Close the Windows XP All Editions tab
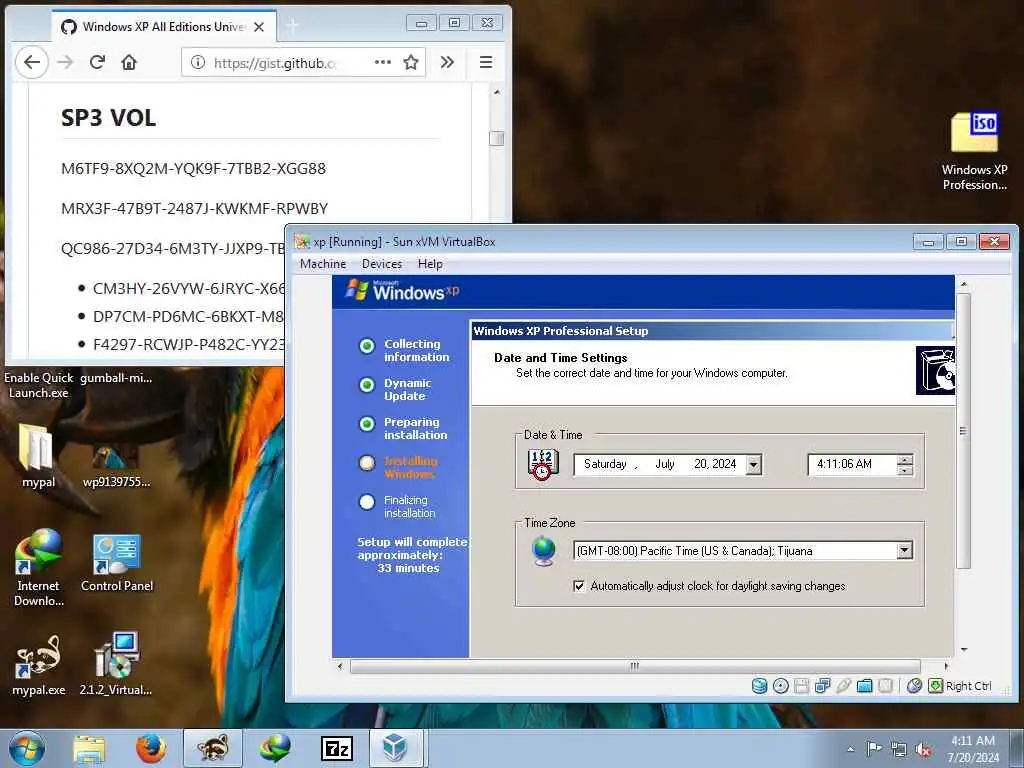 (259, 27)
